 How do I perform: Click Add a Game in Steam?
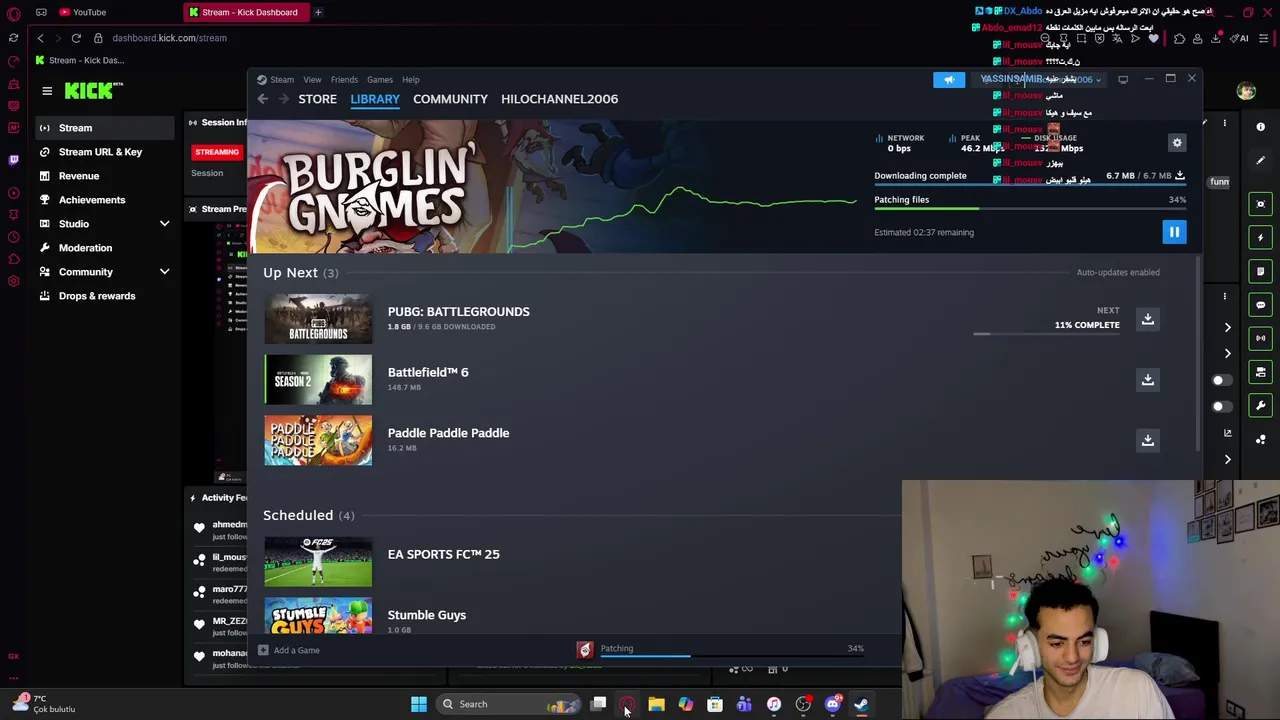[289, 650]
